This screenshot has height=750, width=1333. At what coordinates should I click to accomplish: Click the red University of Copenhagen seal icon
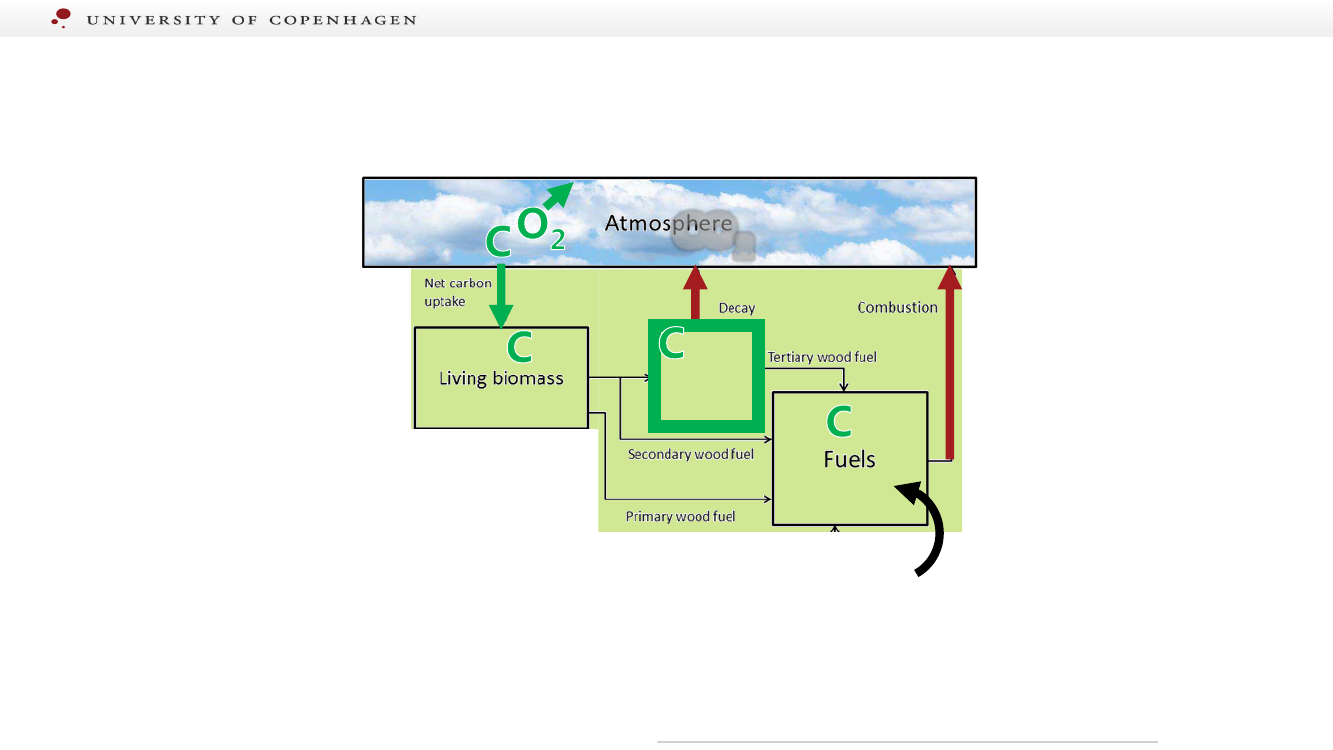[62, 17]
